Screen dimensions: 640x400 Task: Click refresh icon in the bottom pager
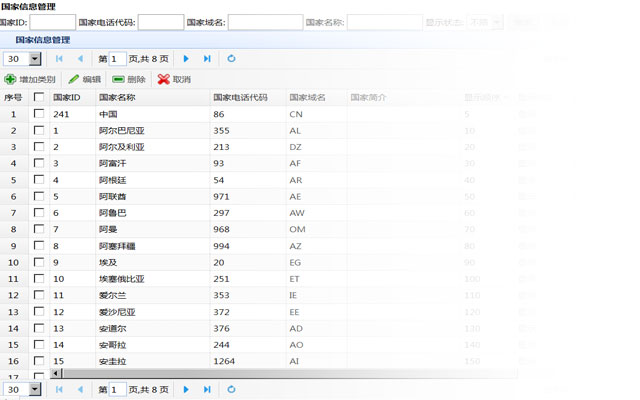[x=232, y=389]
